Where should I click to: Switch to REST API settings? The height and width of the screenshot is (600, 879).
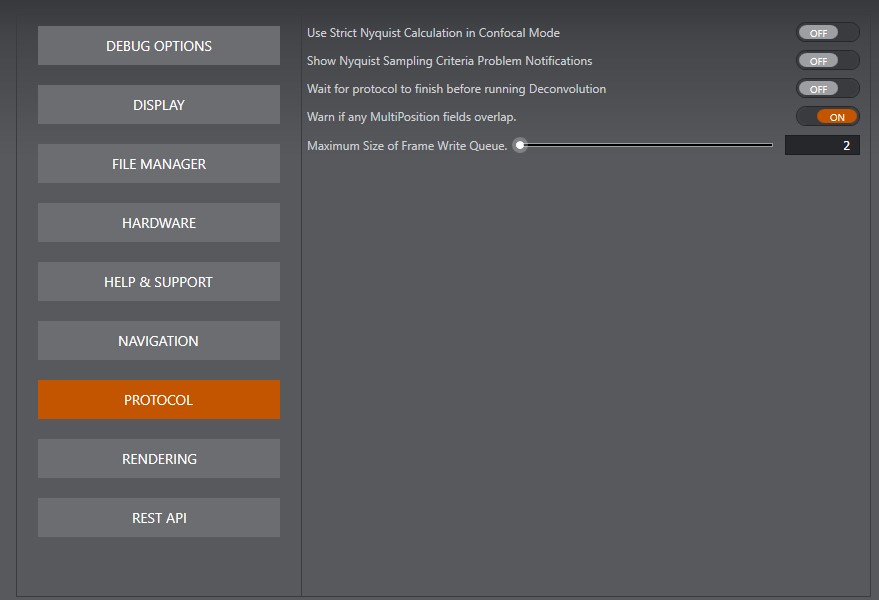(159, 518)
